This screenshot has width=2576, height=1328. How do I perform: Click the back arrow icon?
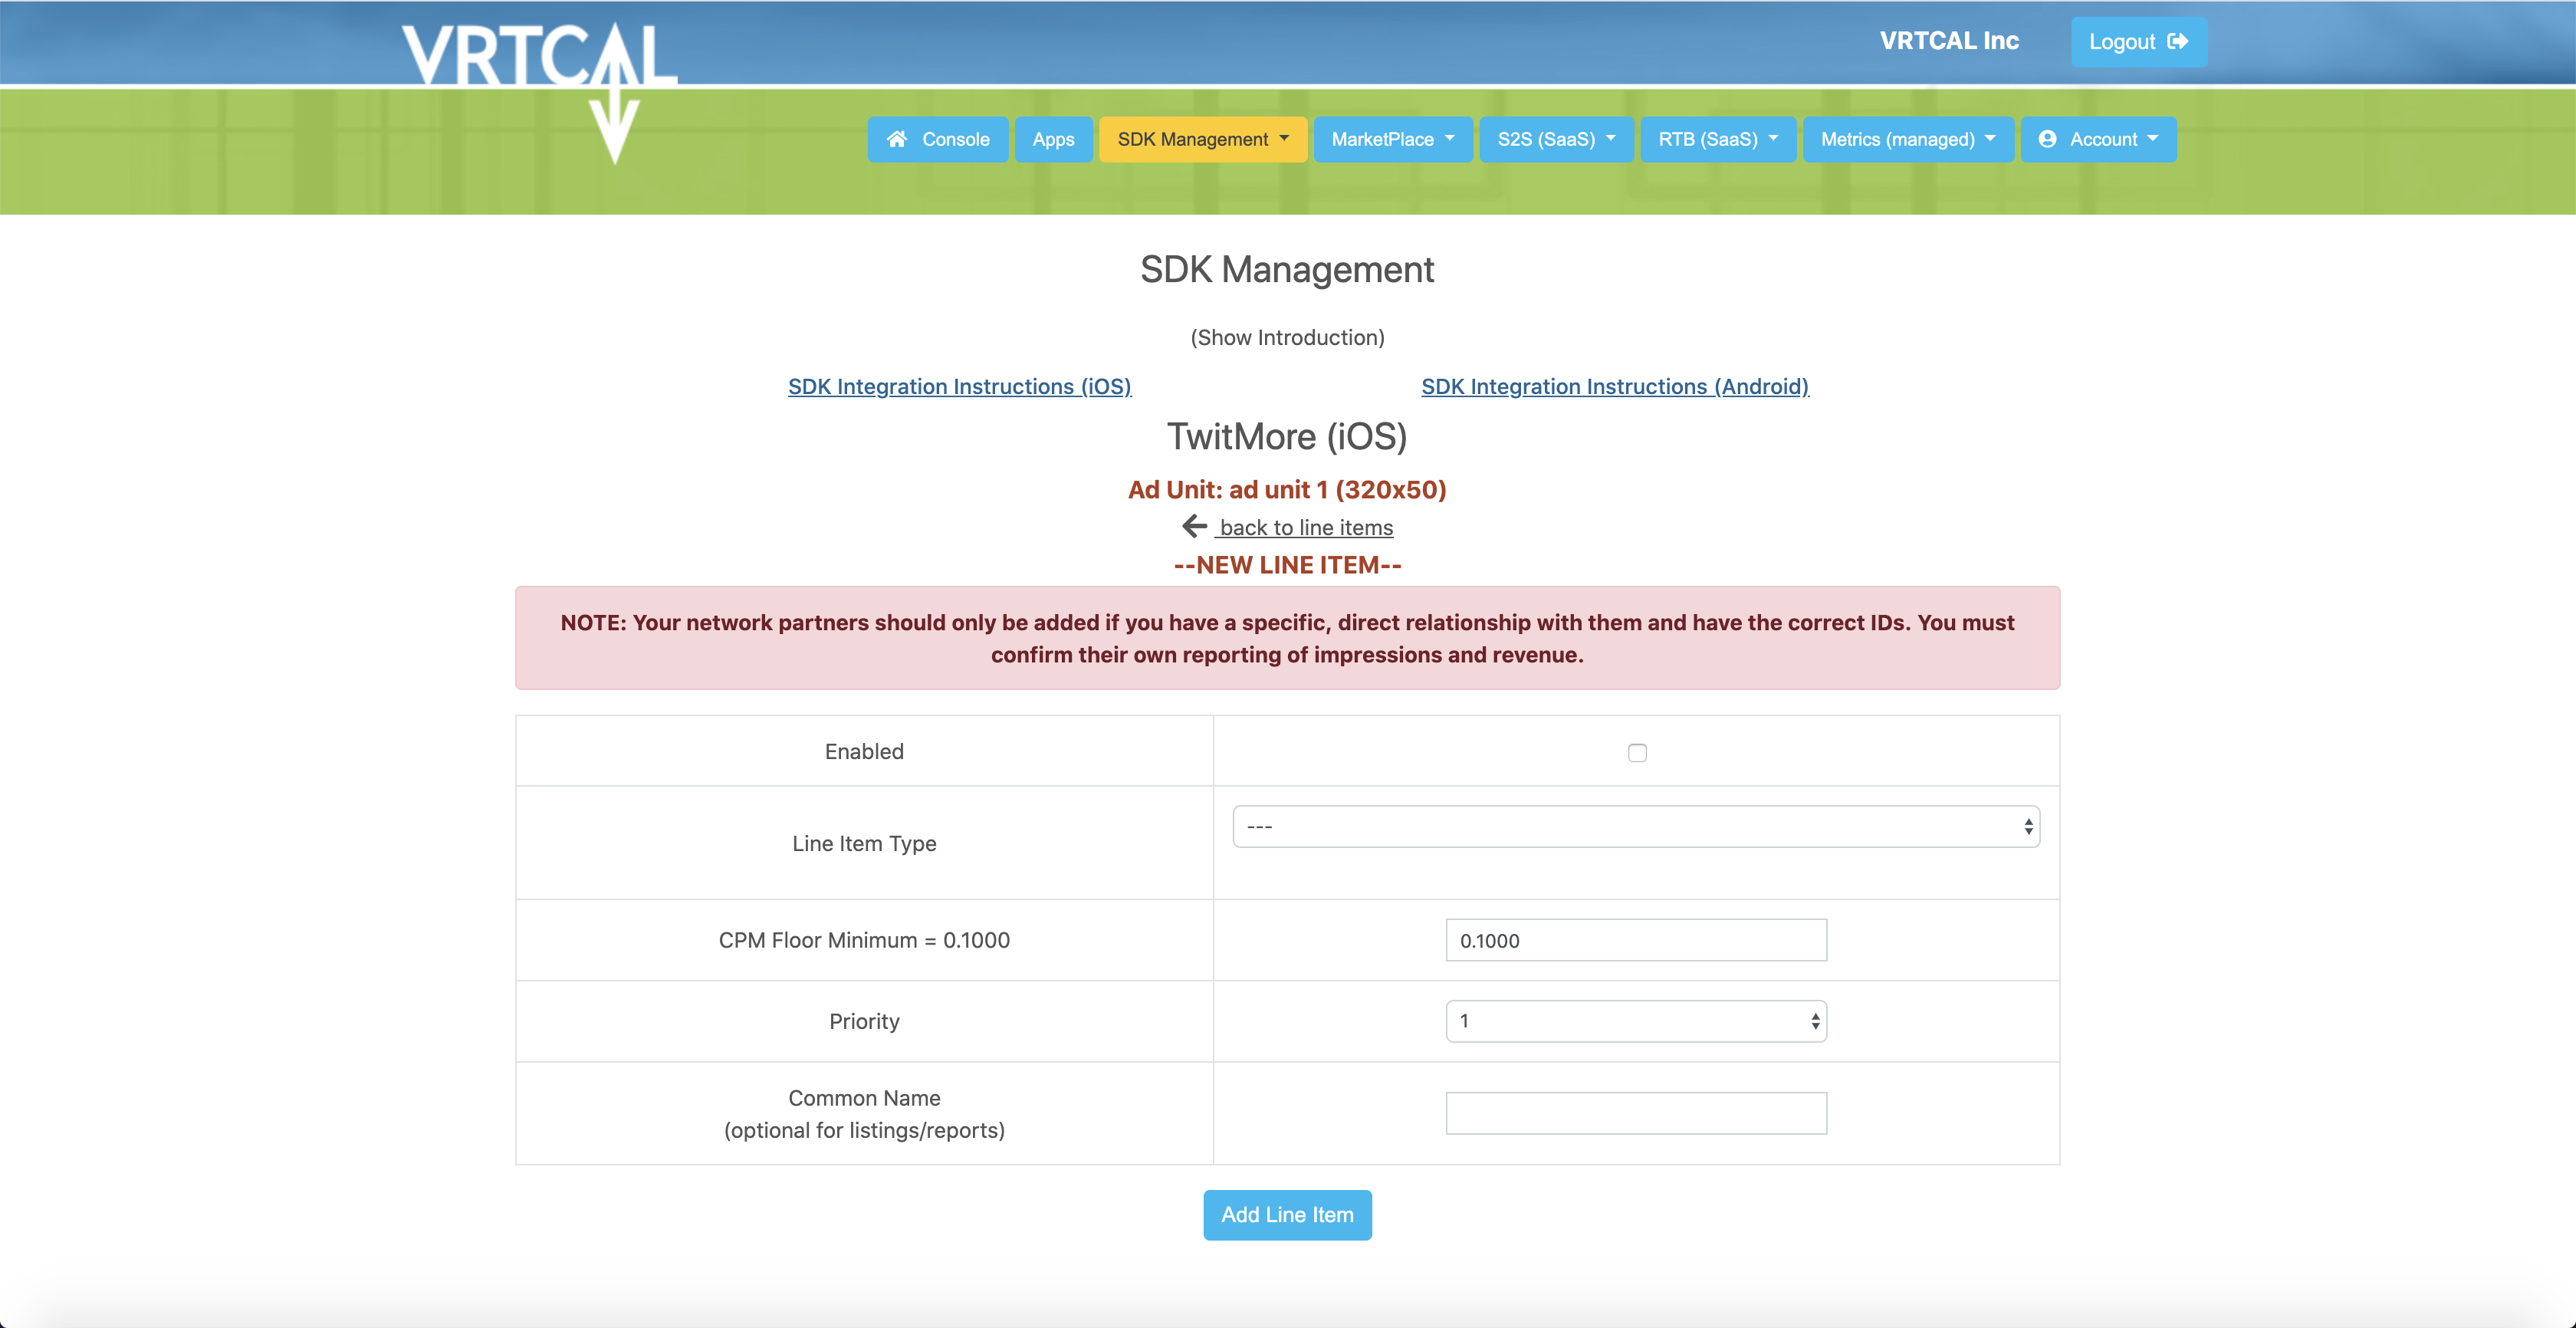point(1194,526)
